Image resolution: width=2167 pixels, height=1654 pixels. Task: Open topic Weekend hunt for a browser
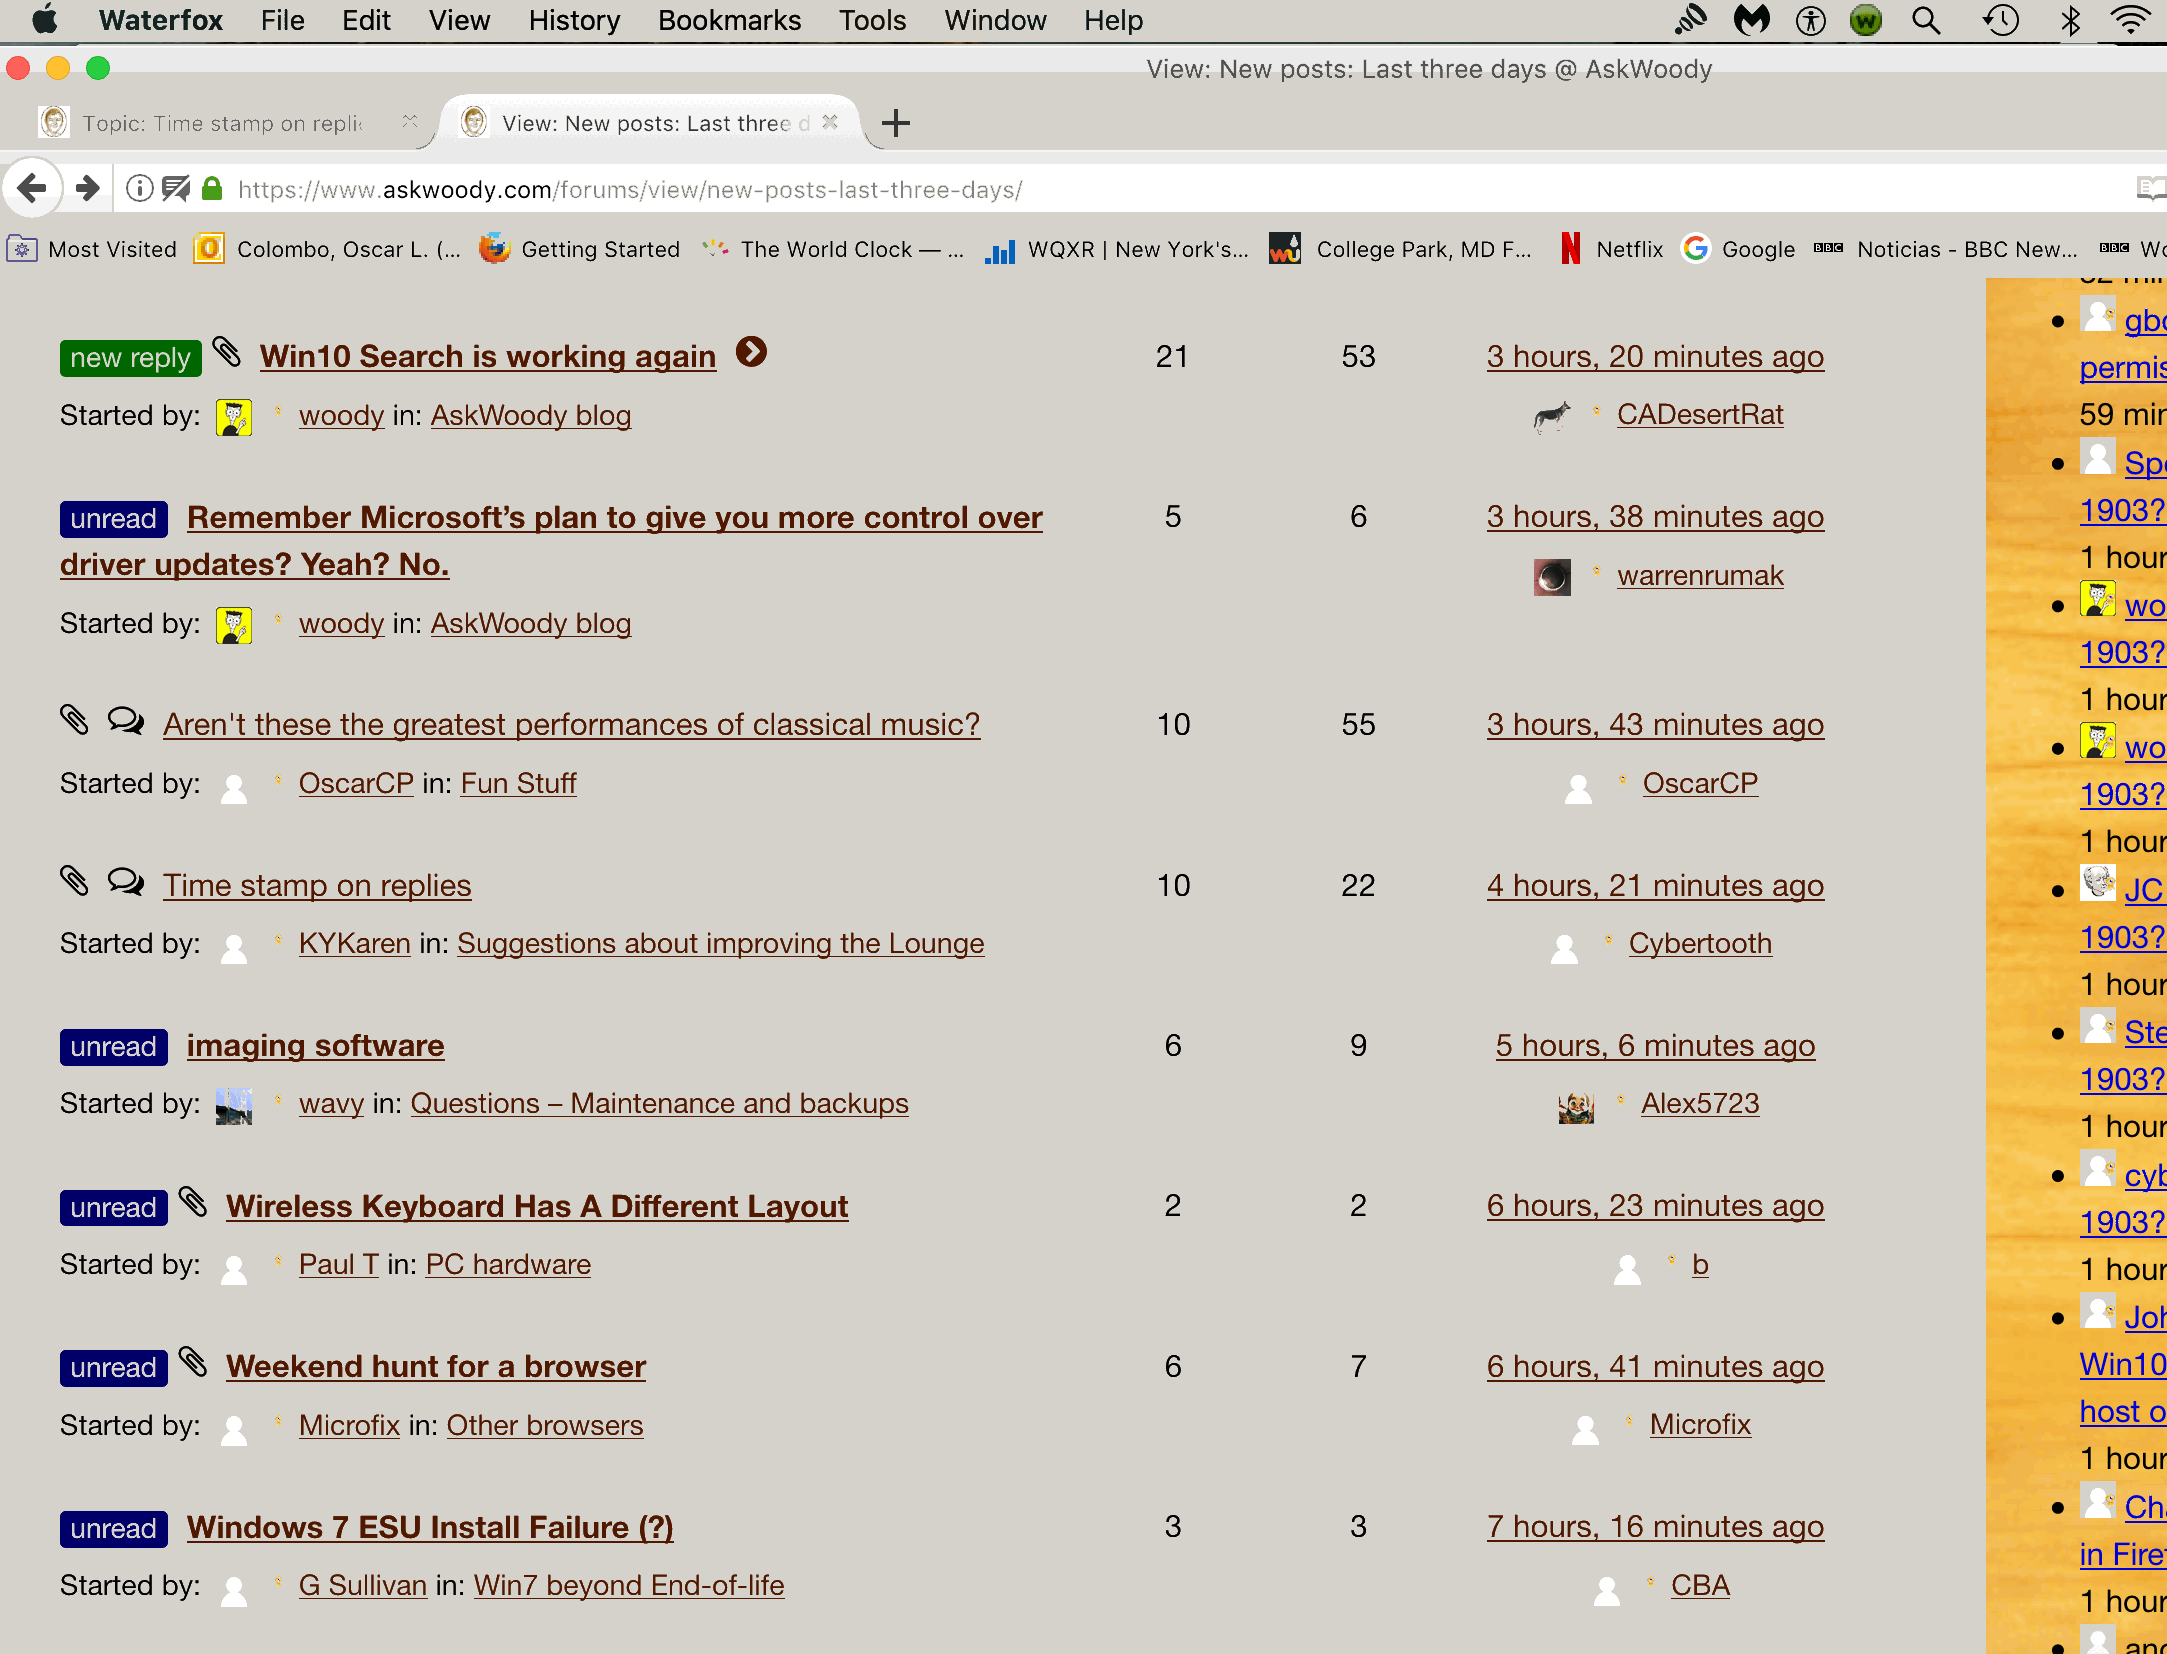(436, 1366)
